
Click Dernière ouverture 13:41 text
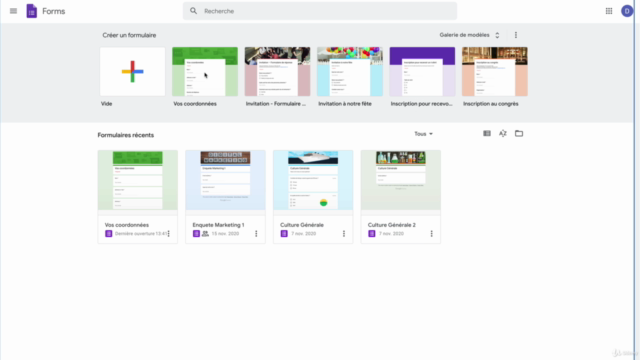(x=141, y=233)
